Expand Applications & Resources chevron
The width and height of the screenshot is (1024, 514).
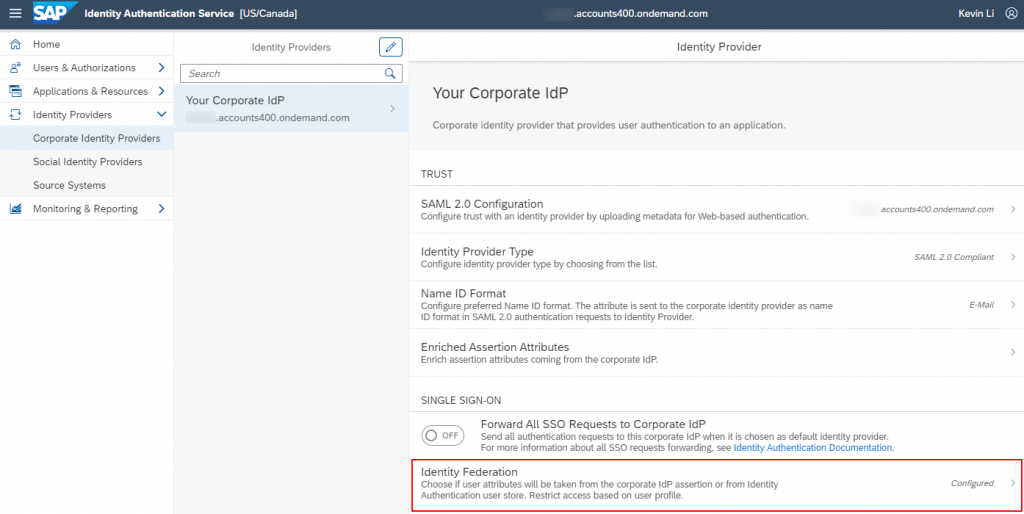(161, 91)
